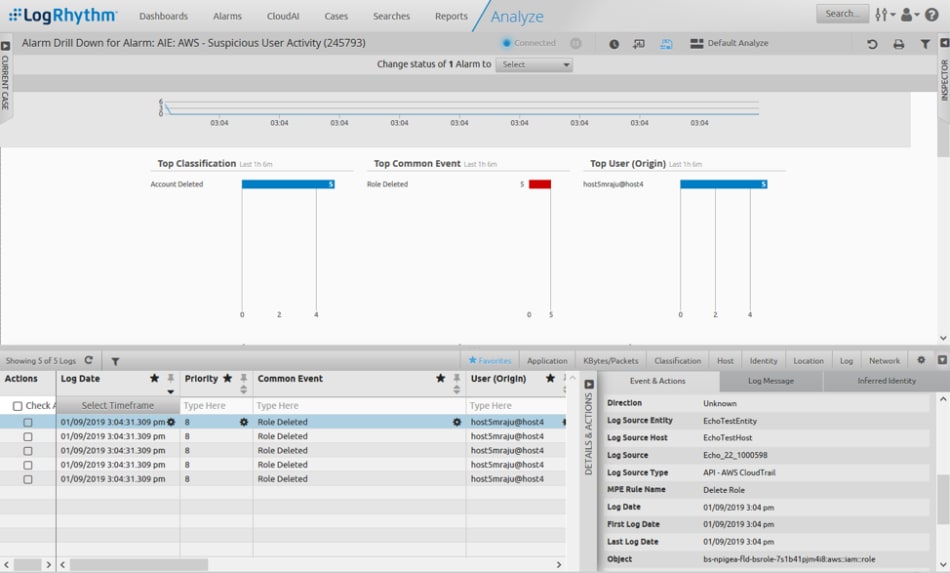Image resolution: width=950 pixels, height=573 pixels.
Task: Click the red Role Deleted bar
Action: click(x=540, y=184)
